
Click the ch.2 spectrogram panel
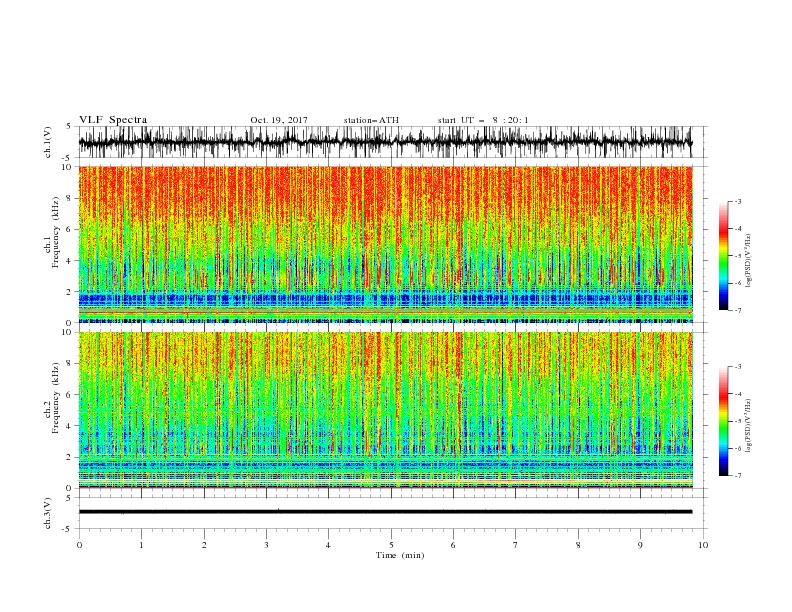385,410
